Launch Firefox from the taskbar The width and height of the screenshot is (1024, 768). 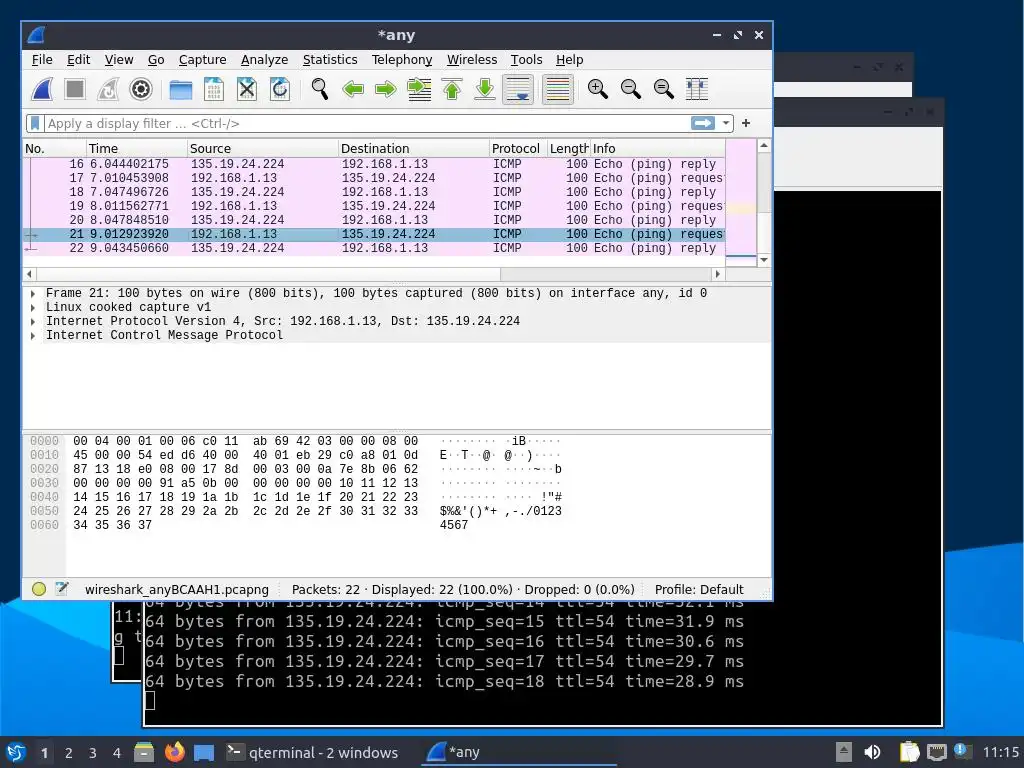[x=174, y=752]
